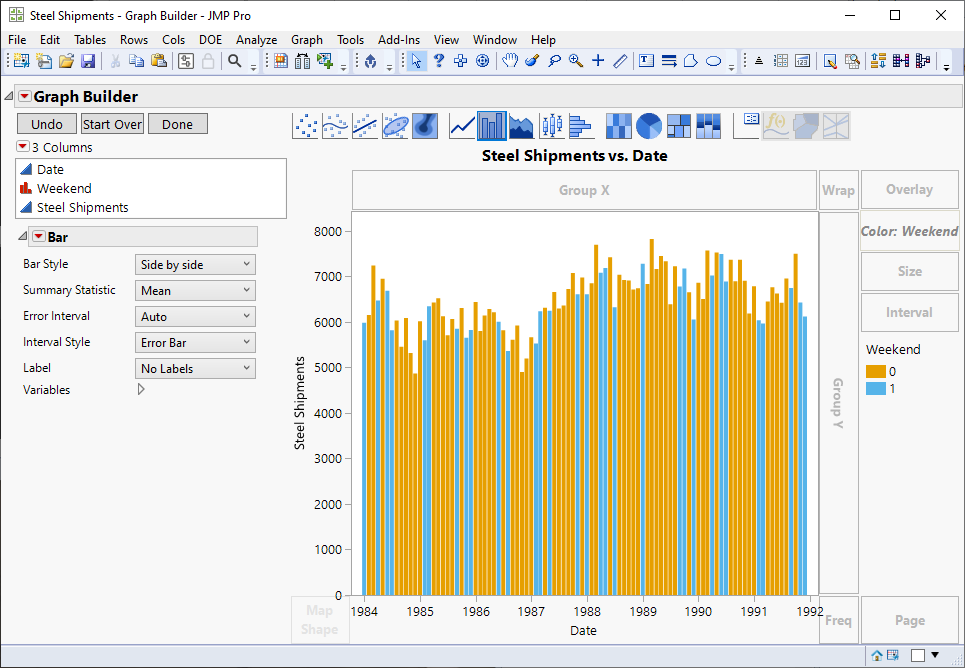The width and height of the screenshot is (965, 668).
Task: Choose the Pie chart element icon
Action: (x=650, y=125)
